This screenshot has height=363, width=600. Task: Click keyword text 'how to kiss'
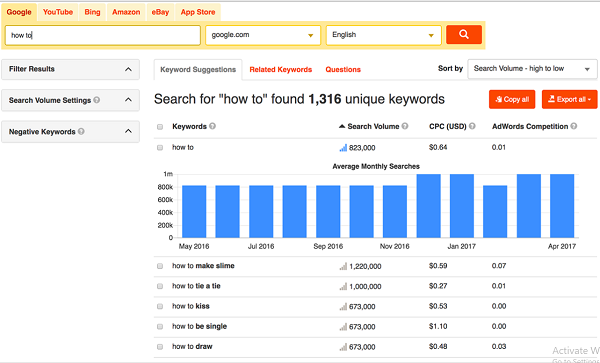[x=191, y=306]
